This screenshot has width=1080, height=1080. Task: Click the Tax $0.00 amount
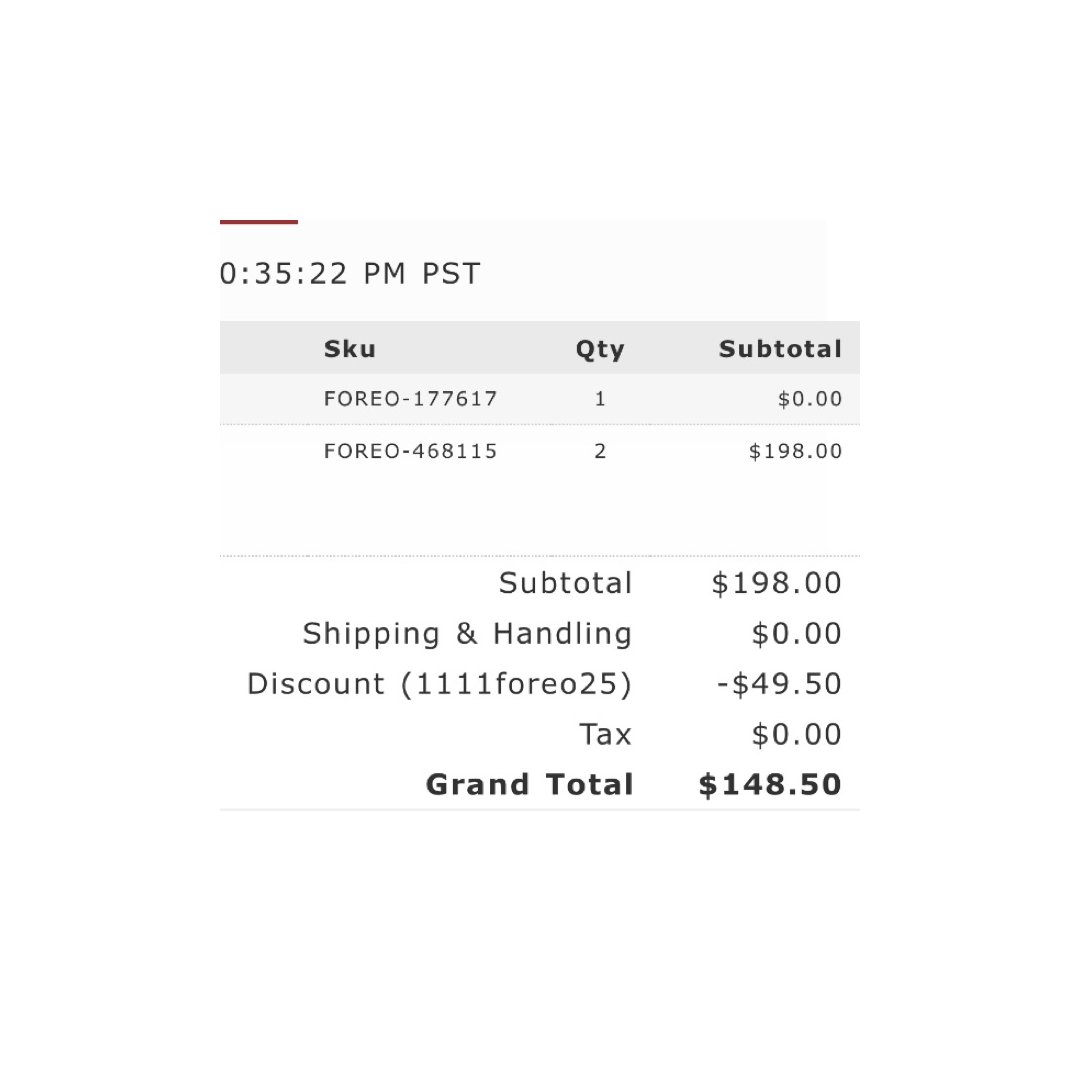click(797, 734)
